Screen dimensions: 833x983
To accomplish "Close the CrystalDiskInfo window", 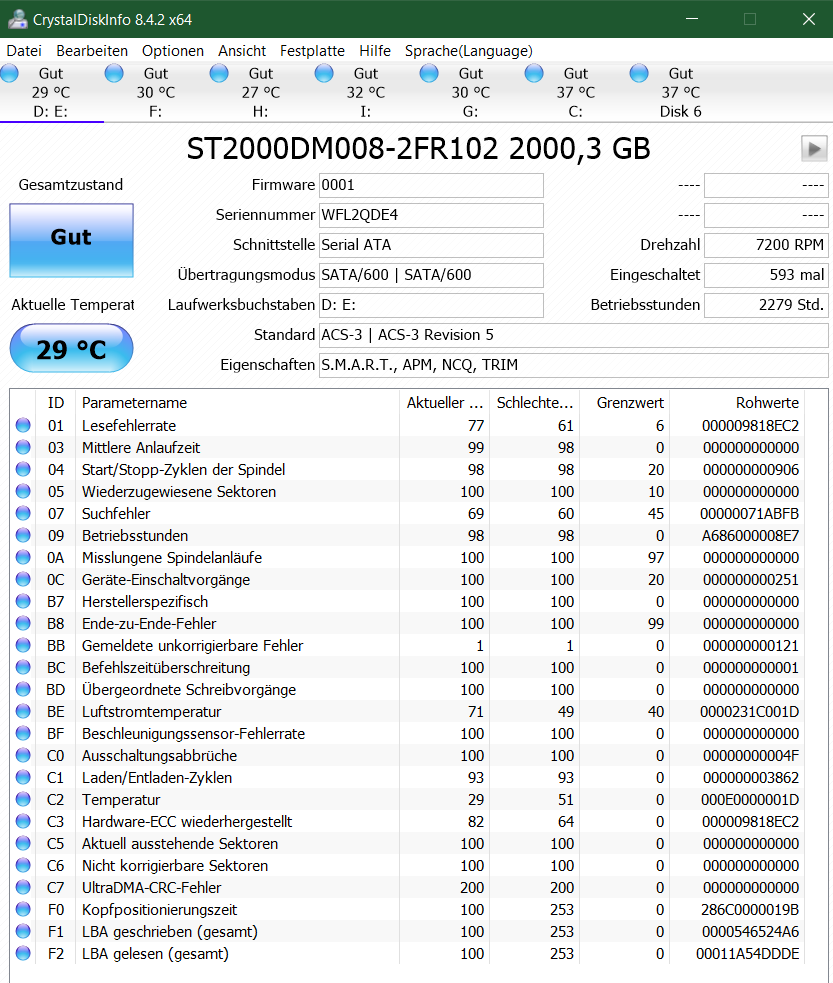I will [809, 19].
